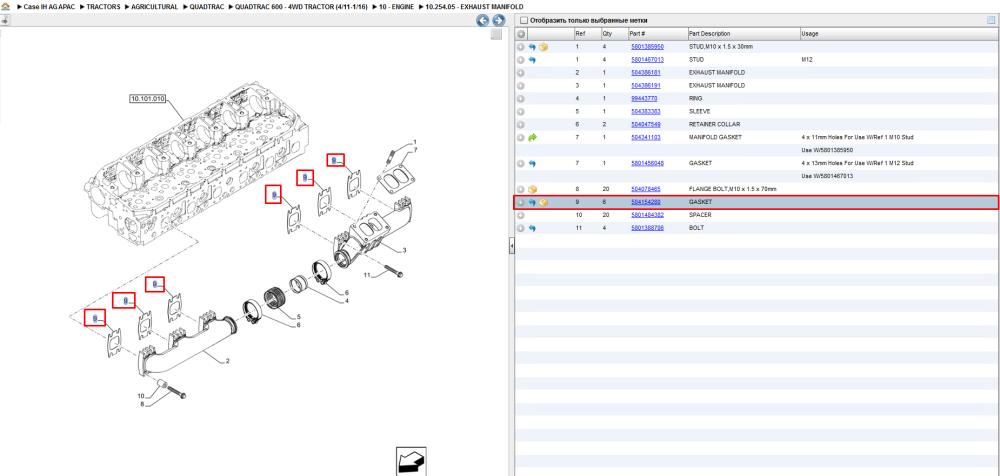Click the circle icon in the table header
Screen dimensions: 1000x476
(521, 34)
